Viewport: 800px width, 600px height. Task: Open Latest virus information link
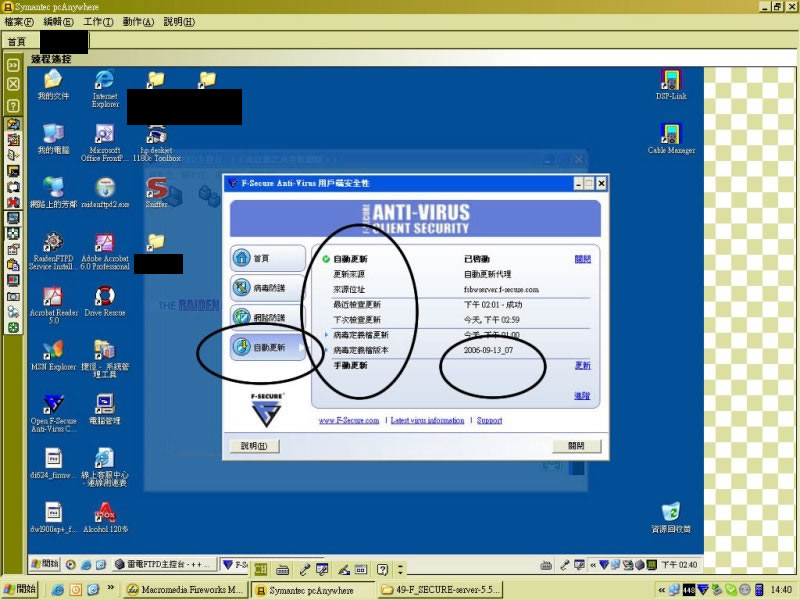428,420
